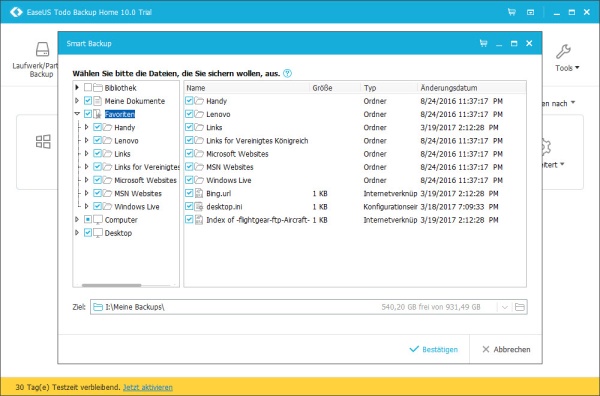Screen dimensions: 600x396
Task: Expand the Desktop tree node
Action: click(77, 233)
